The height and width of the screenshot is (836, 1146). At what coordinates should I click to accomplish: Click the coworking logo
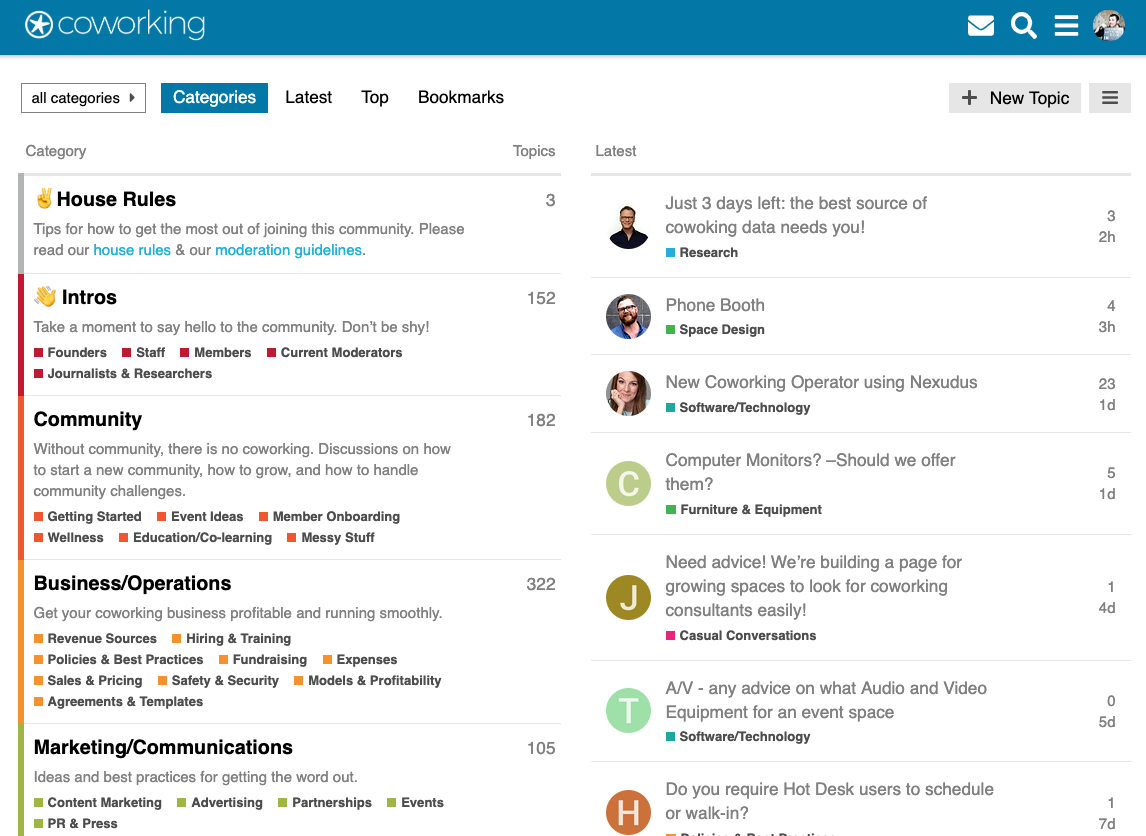pyautogui.click(x=115, y=25)
